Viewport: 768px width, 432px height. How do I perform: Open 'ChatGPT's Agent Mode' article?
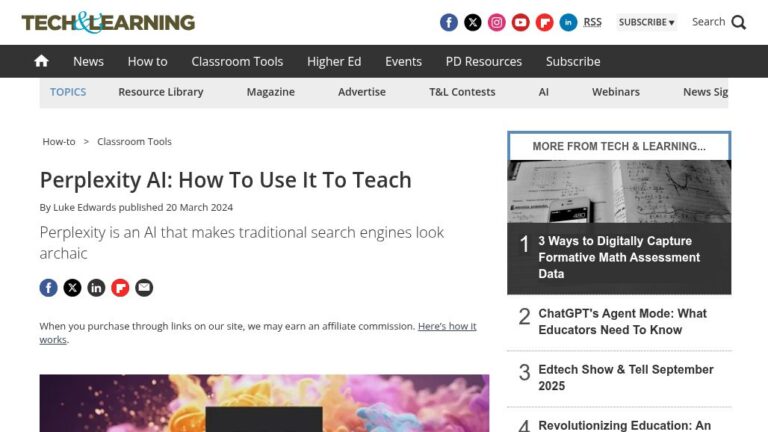point(622,322)
